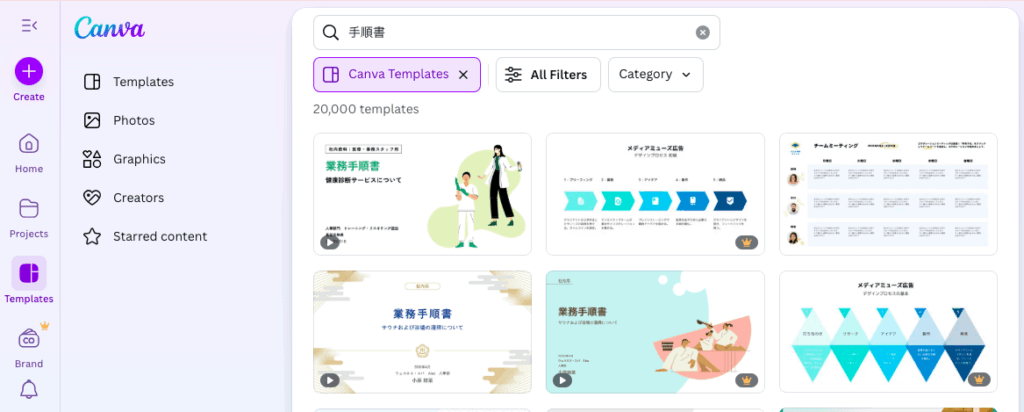
Task: Go to Graphics in the left menu
Action: point(139,159)
